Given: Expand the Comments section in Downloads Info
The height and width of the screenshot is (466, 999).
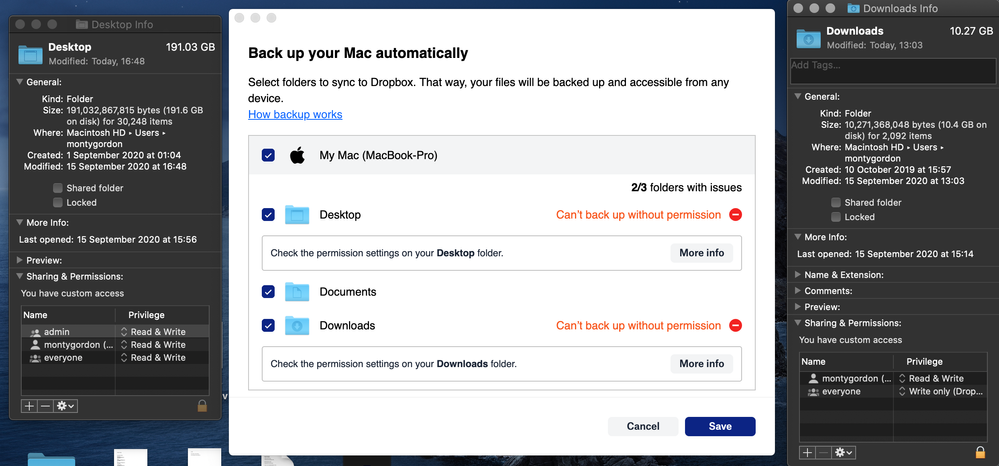Looking at the screenshot, I should tap(797, 291).
